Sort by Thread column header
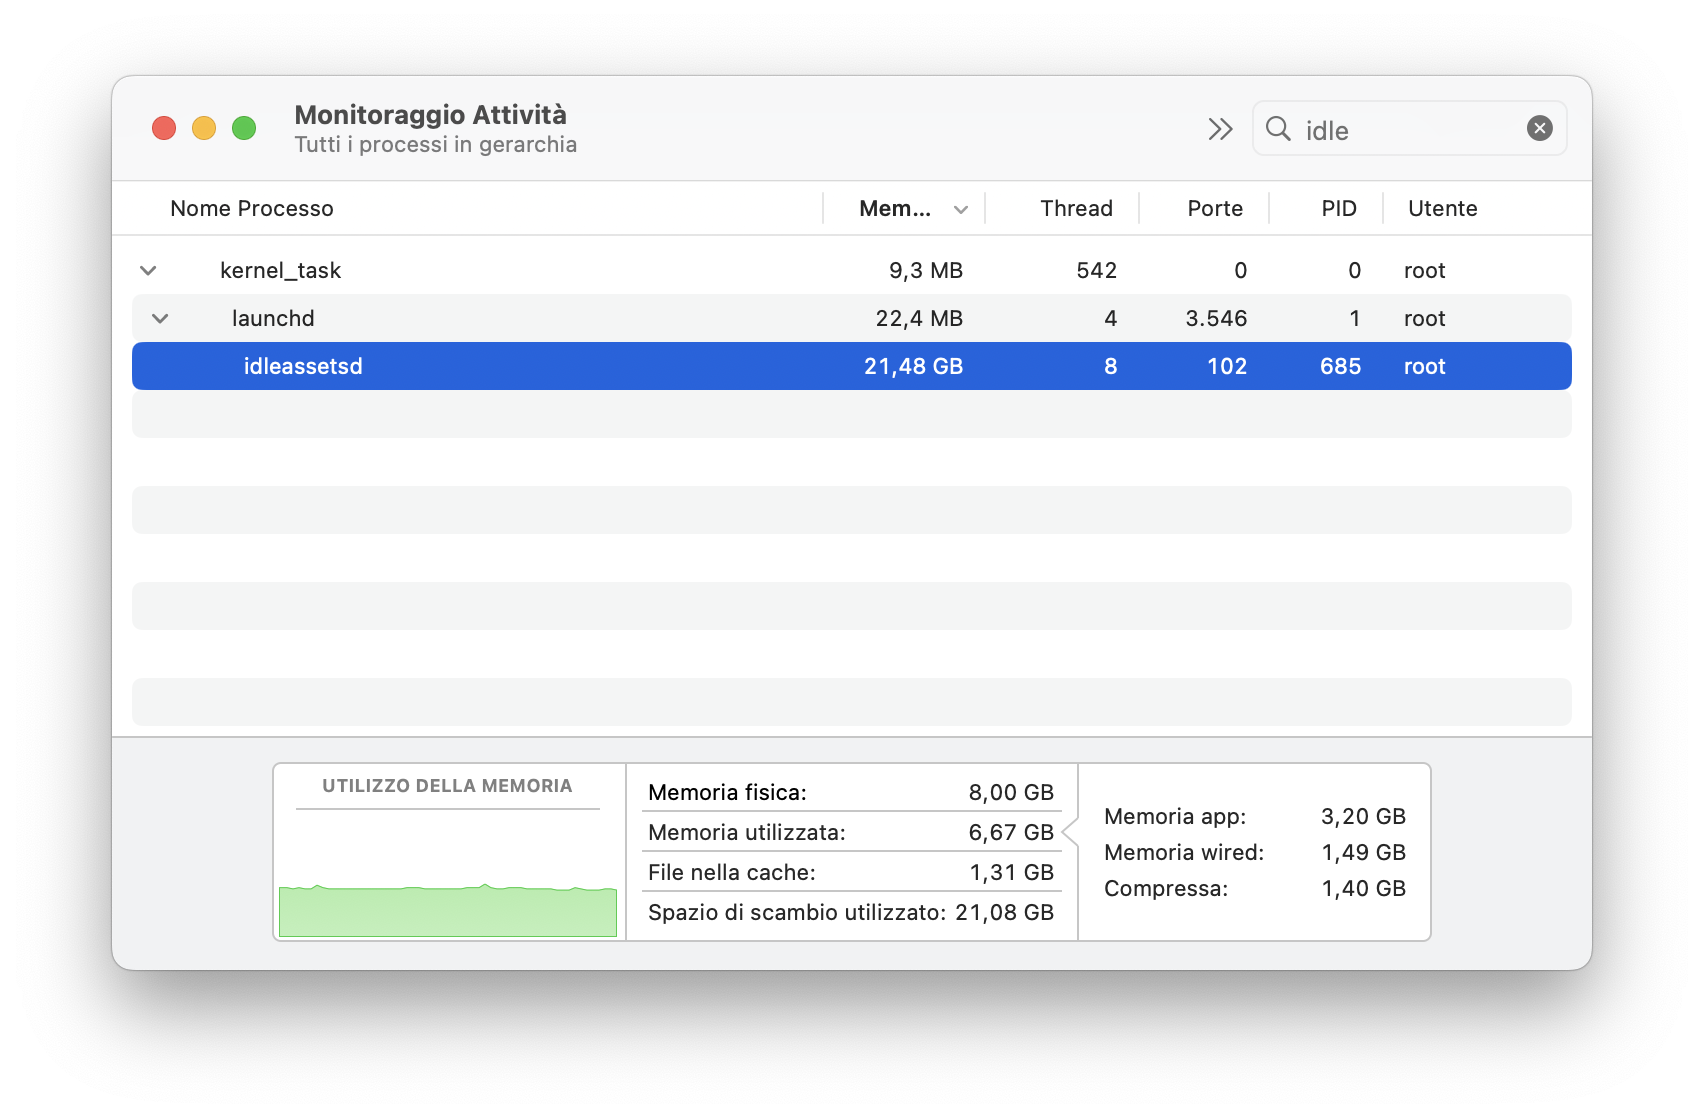The image size is (1704, 1118). pos(1076,208)
